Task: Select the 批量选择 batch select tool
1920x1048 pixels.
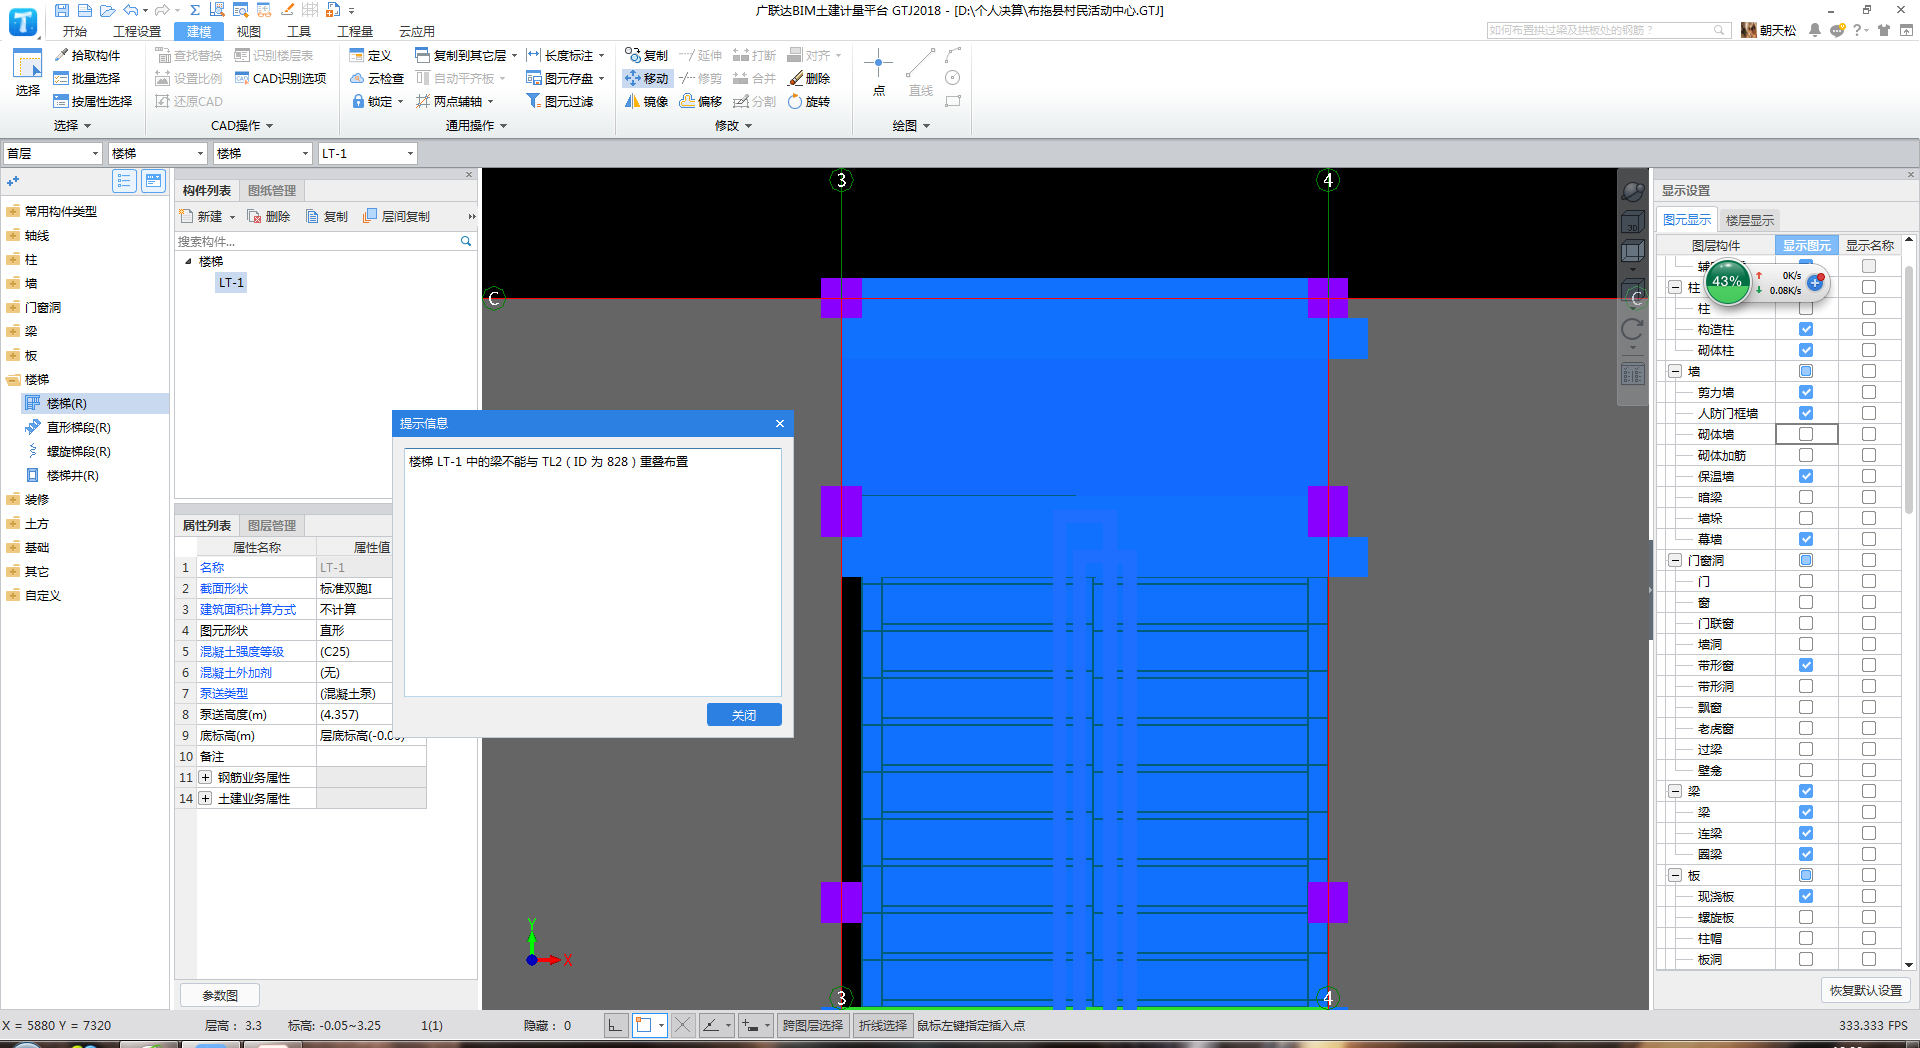Action: click(87, 78)
